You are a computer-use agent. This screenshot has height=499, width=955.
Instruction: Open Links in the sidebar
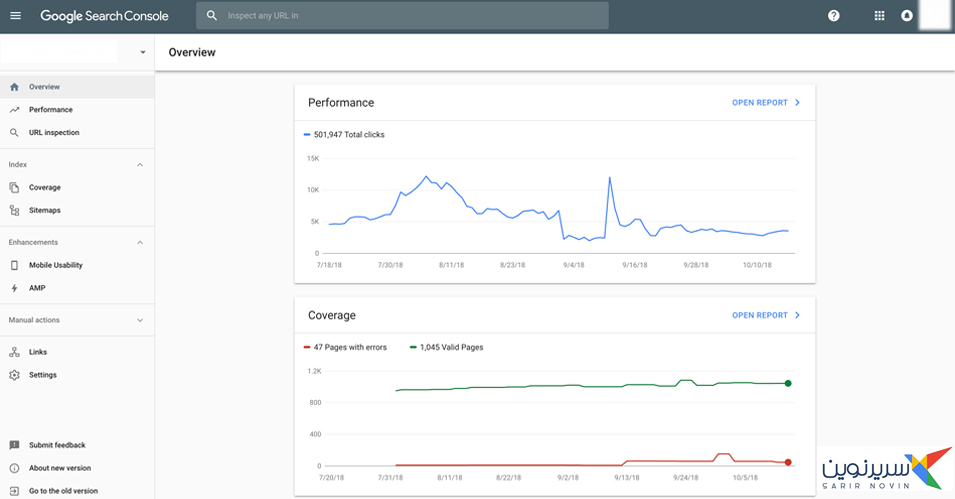click(x=77, y=352)
